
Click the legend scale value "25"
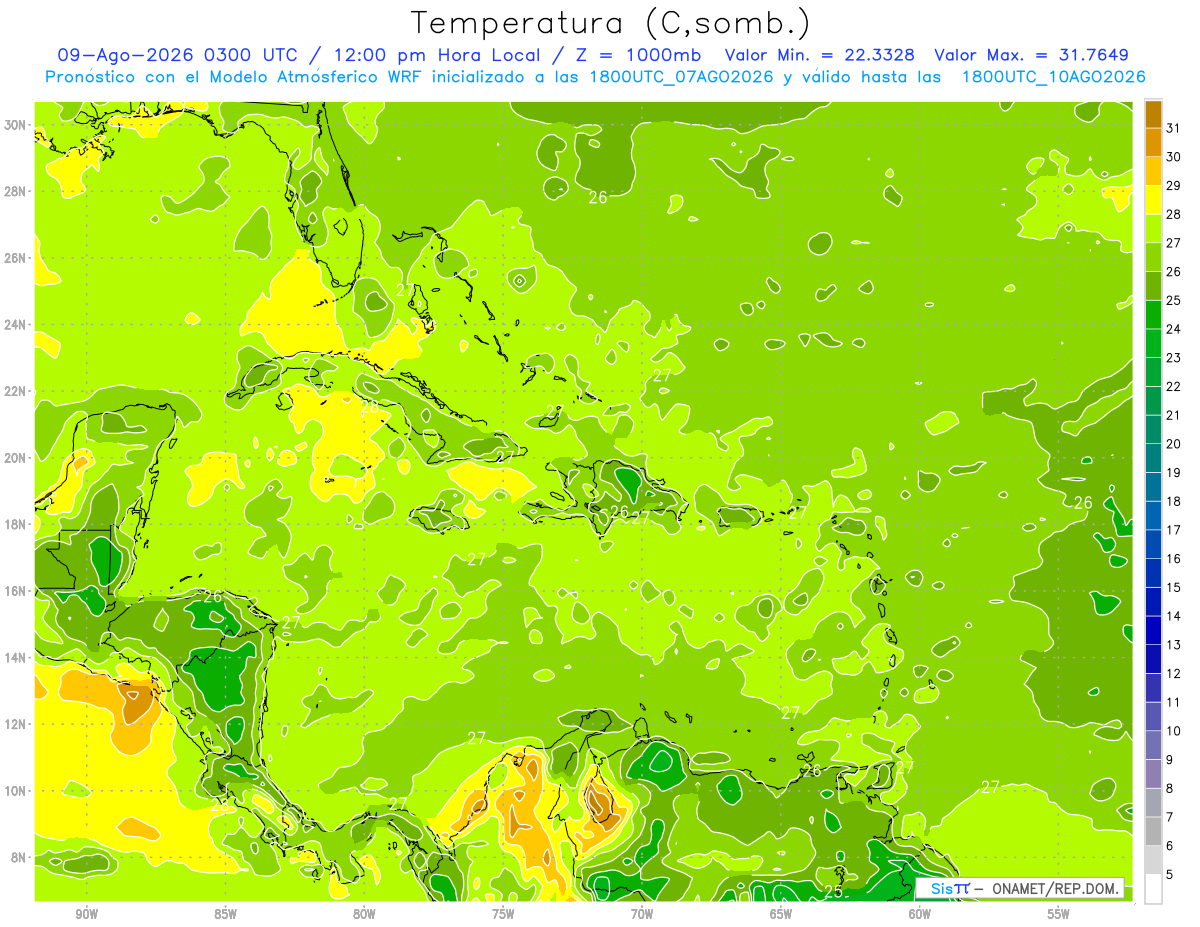tap(1174, 300)
